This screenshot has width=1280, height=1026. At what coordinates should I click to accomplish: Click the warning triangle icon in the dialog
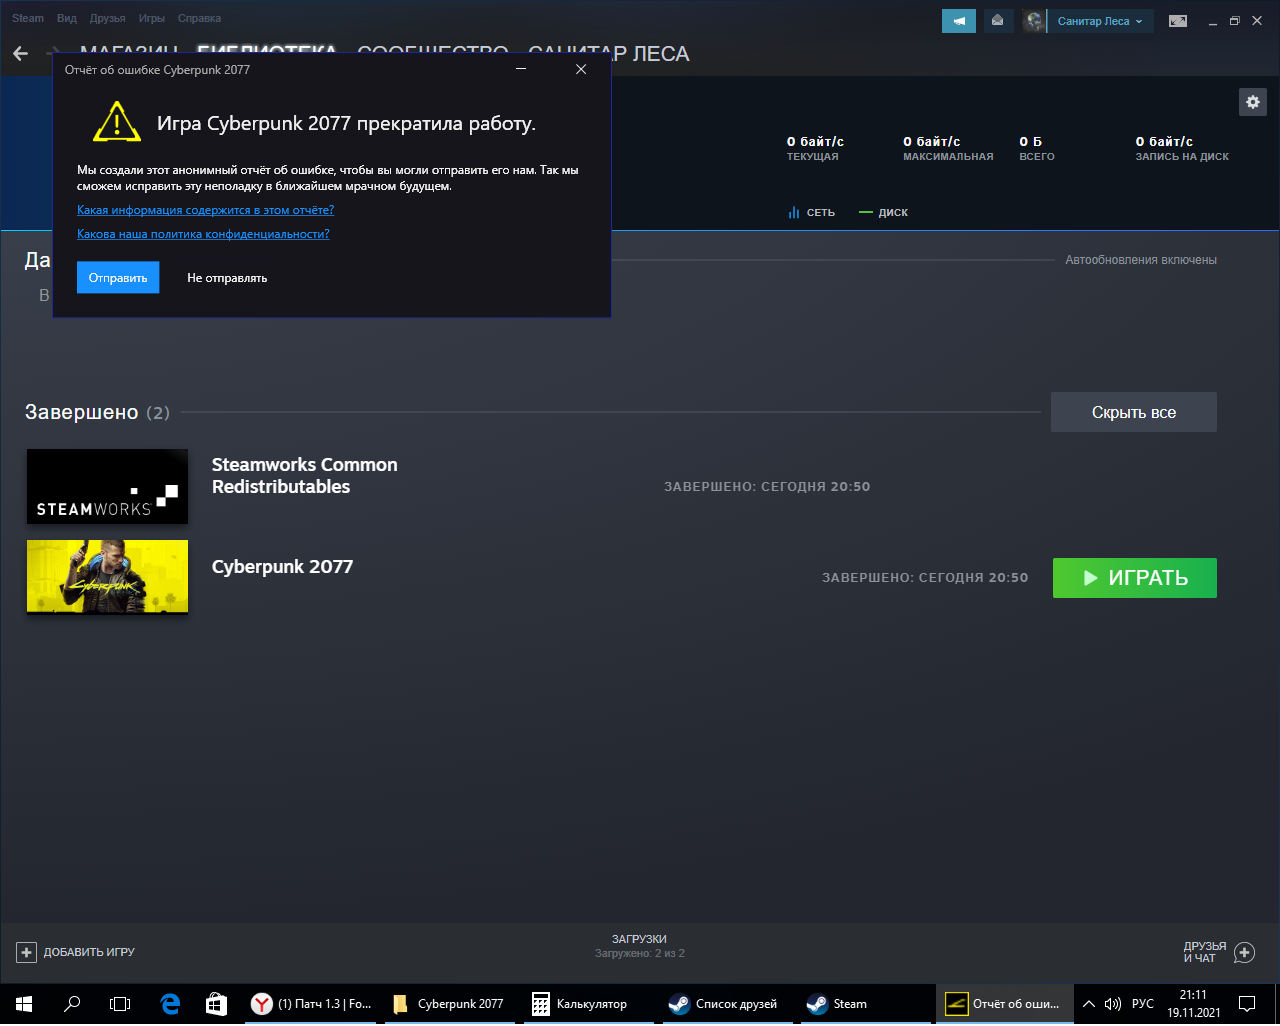point(117,122)
